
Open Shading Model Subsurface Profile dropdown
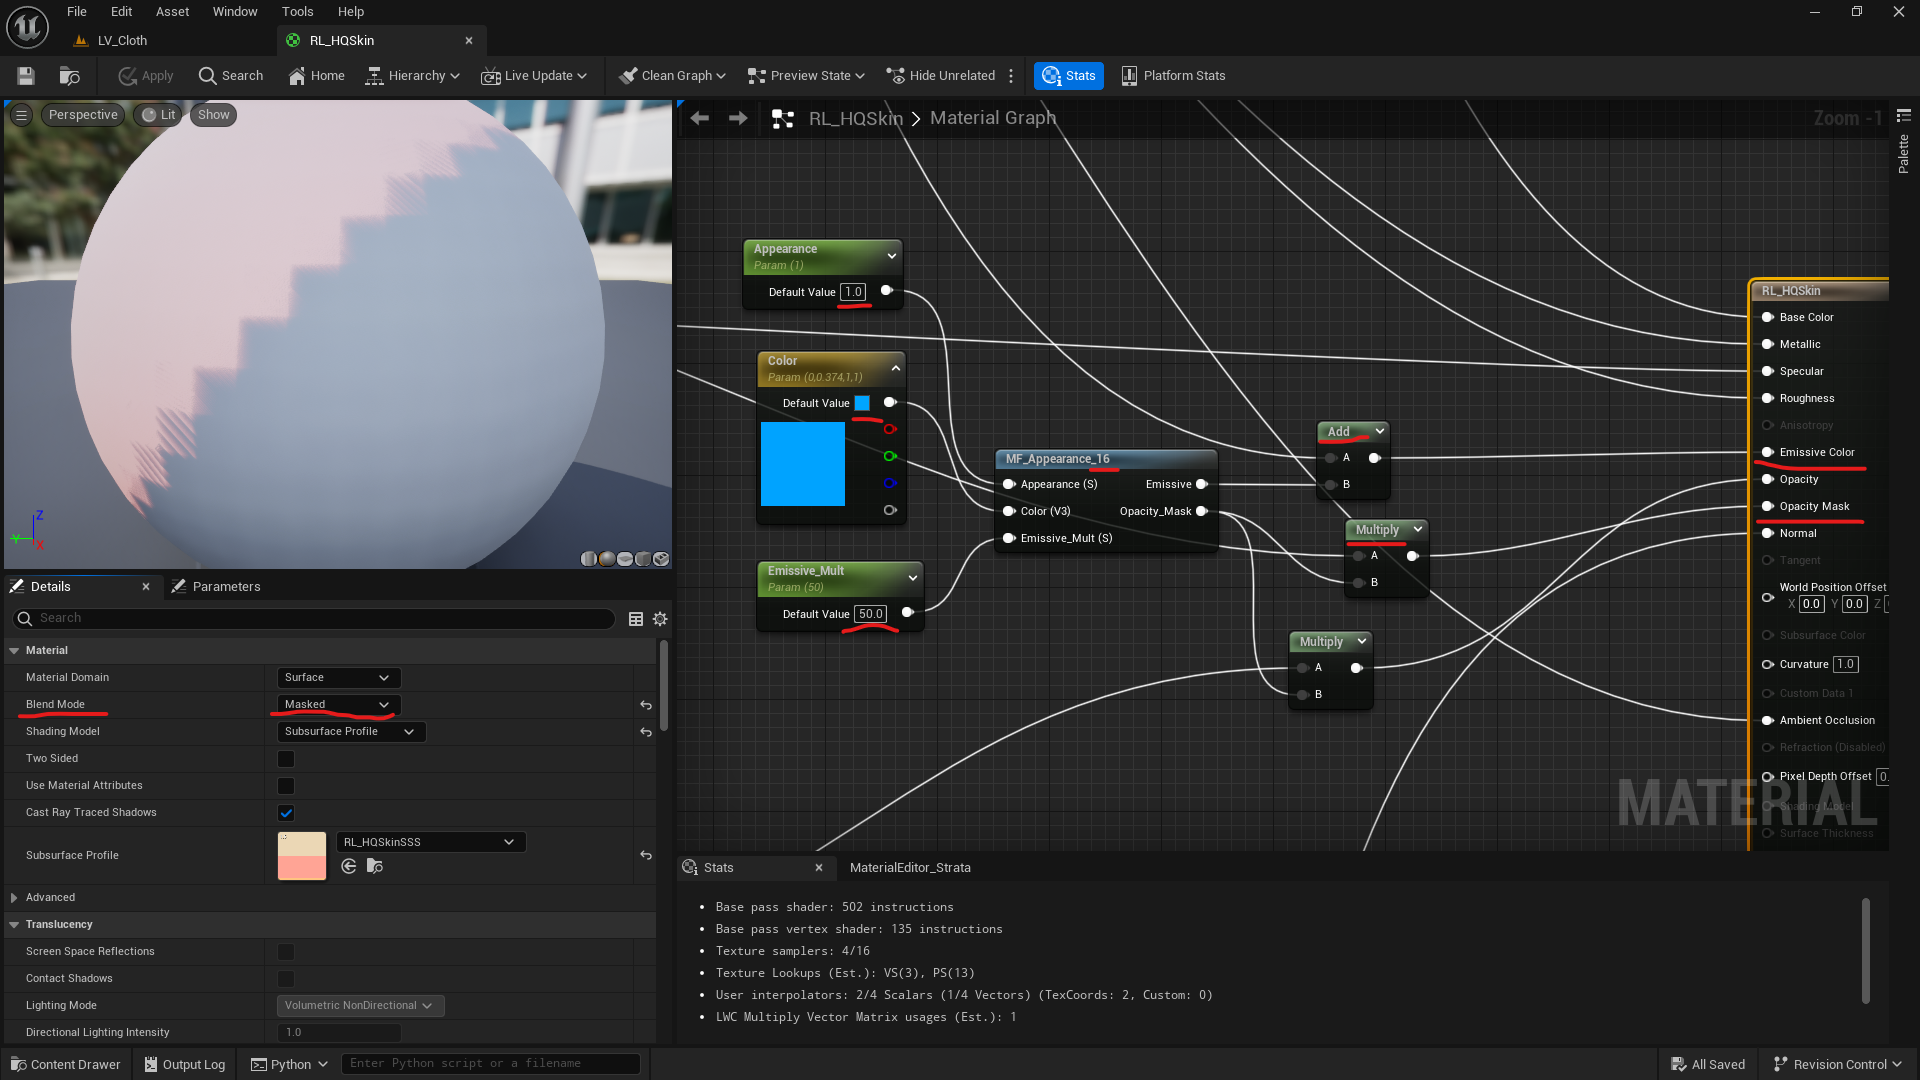(350, 732)
